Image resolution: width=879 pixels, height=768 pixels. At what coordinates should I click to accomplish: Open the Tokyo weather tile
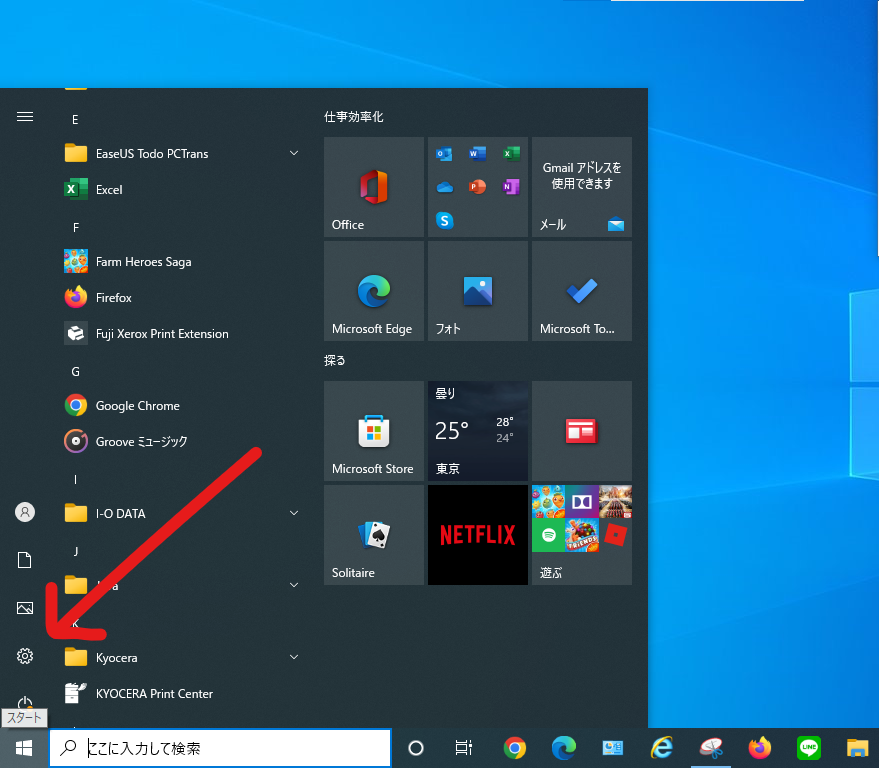[x=477, y=431]
